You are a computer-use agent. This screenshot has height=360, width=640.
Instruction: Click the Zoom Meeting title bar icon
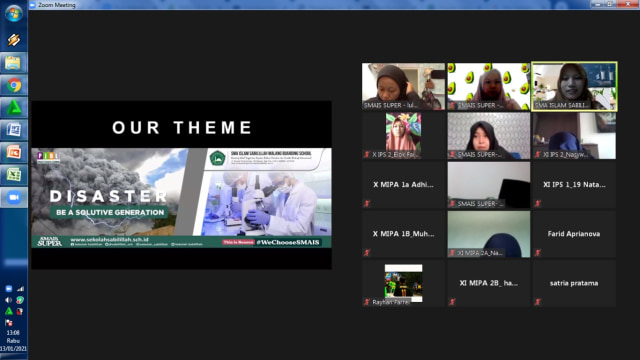click(x=33, y=5)
